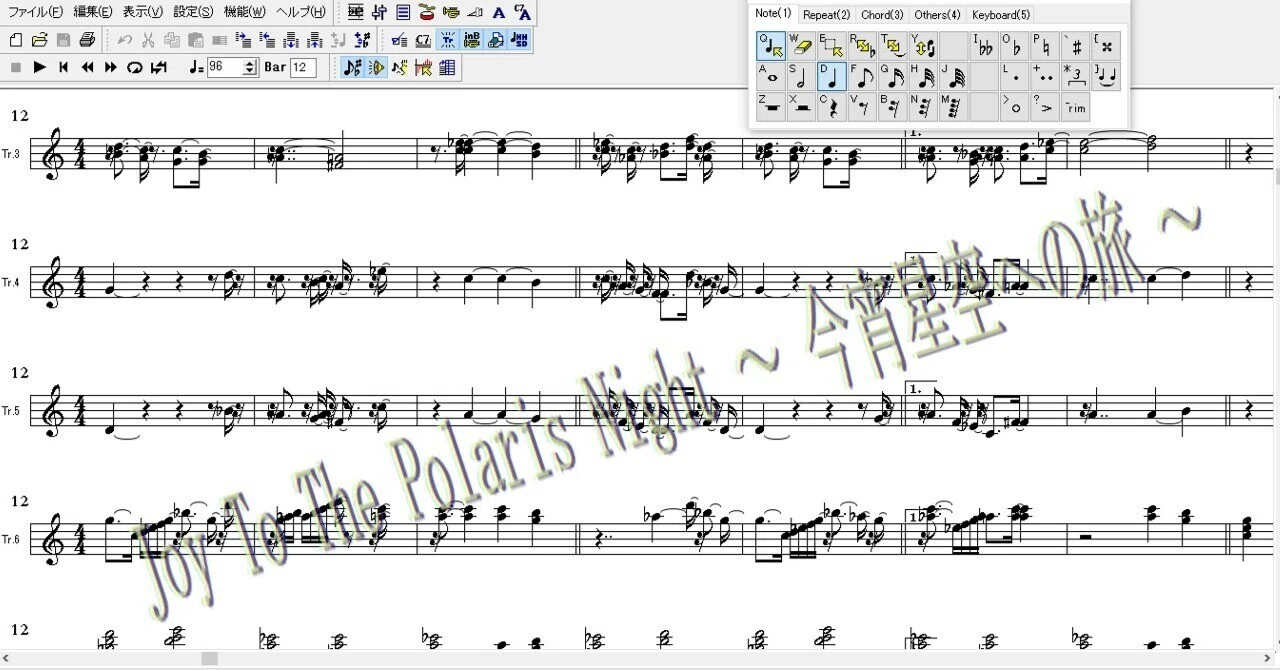Image resolution: width=1280 pixels, height=670 pixels.
Task: Select the rim shot button
Action: point(1075,106)
